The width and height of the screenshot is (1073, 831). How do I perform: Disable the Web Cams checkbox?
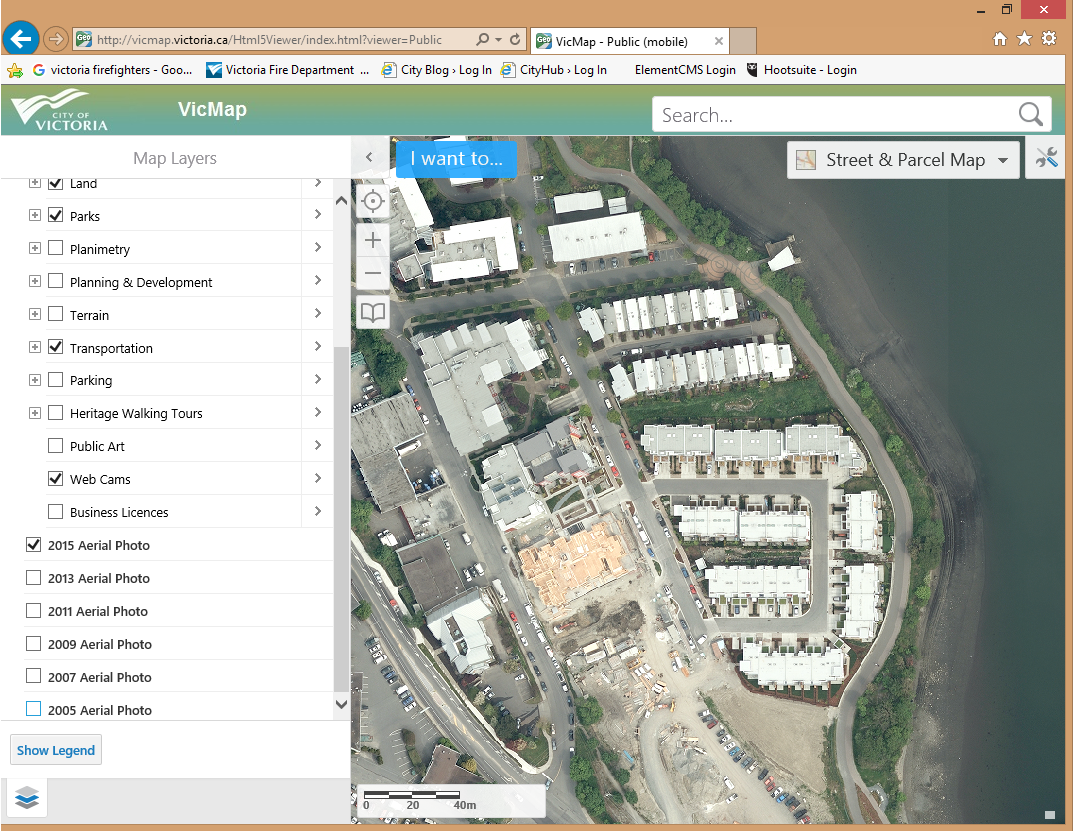pyautogui.click(x=55, y=478)
